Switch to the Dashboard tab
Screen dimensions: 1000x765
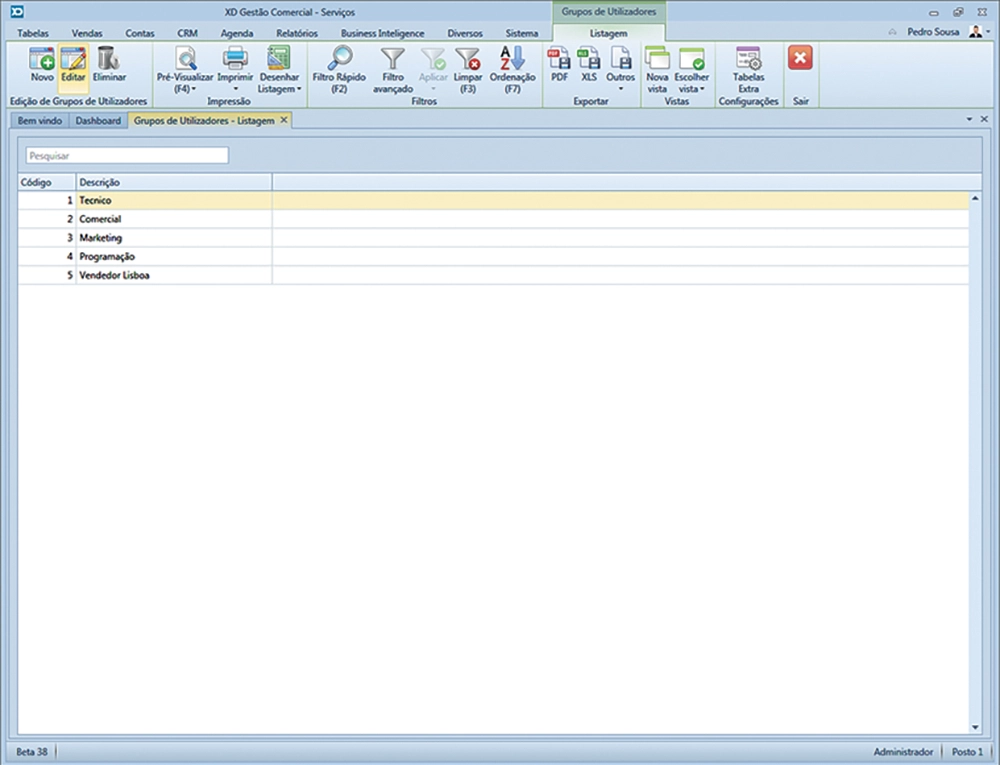(x=99, y=121)
